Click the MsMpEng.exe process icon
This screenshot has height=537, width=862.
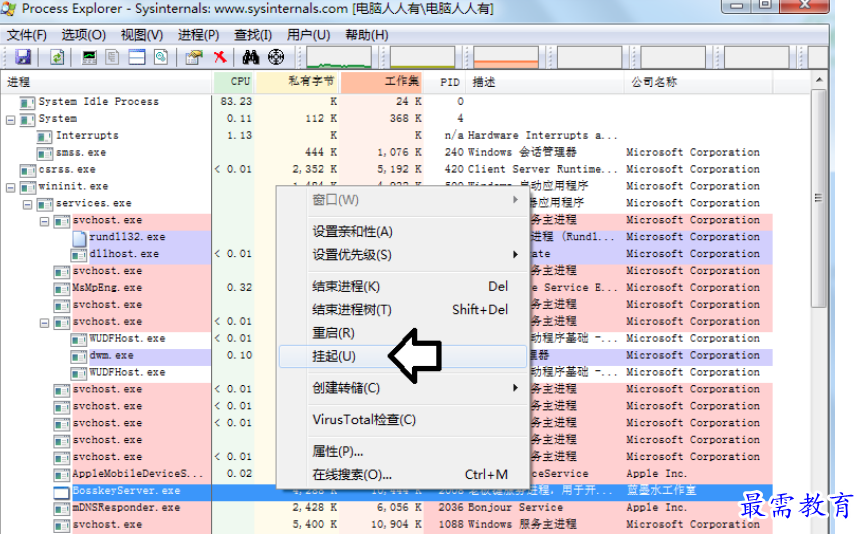[x=62, y=288]
